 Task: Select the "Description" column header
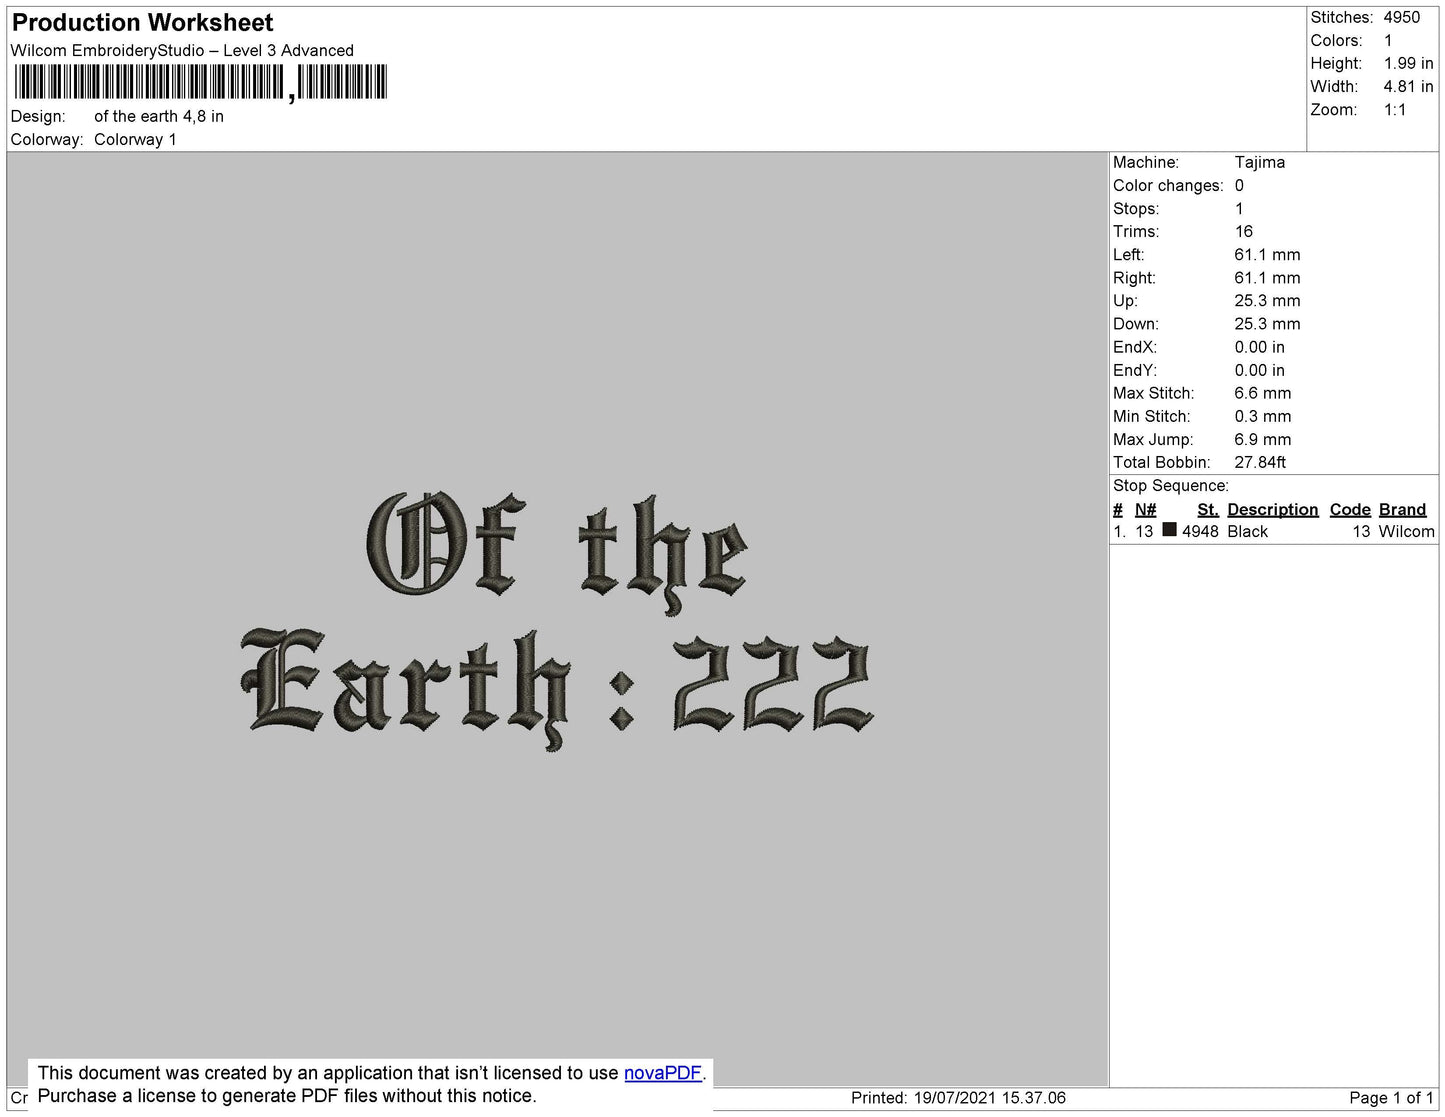coord(1273,509)
